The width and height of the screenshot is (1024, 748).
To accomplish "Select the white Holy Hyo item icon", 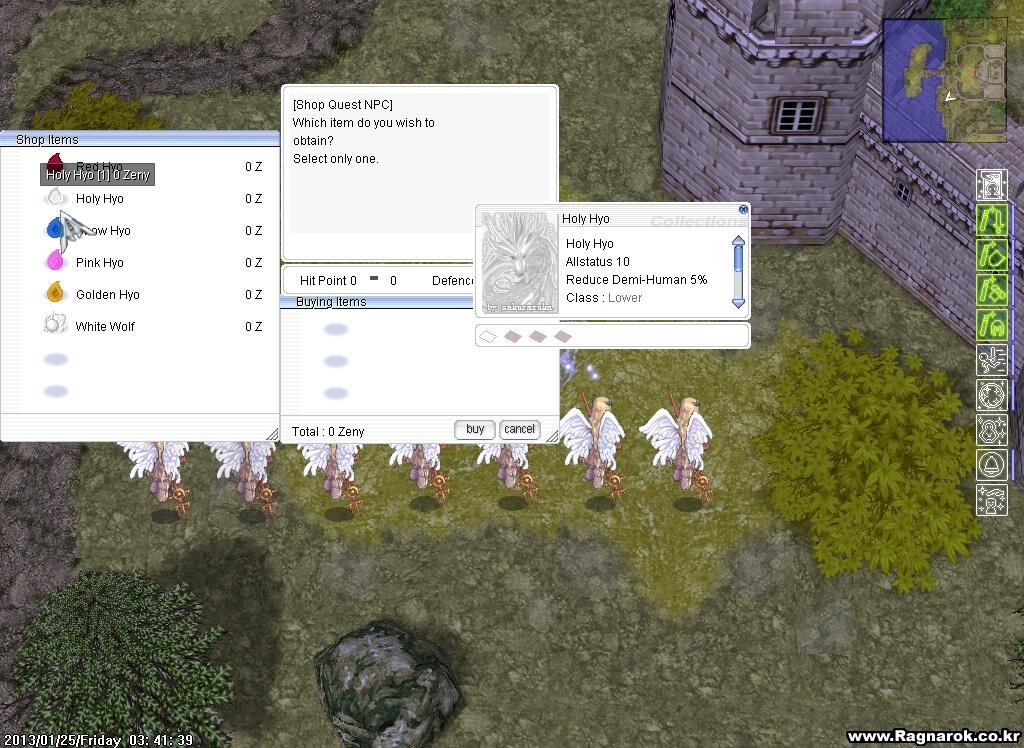I will pos(56,197).
